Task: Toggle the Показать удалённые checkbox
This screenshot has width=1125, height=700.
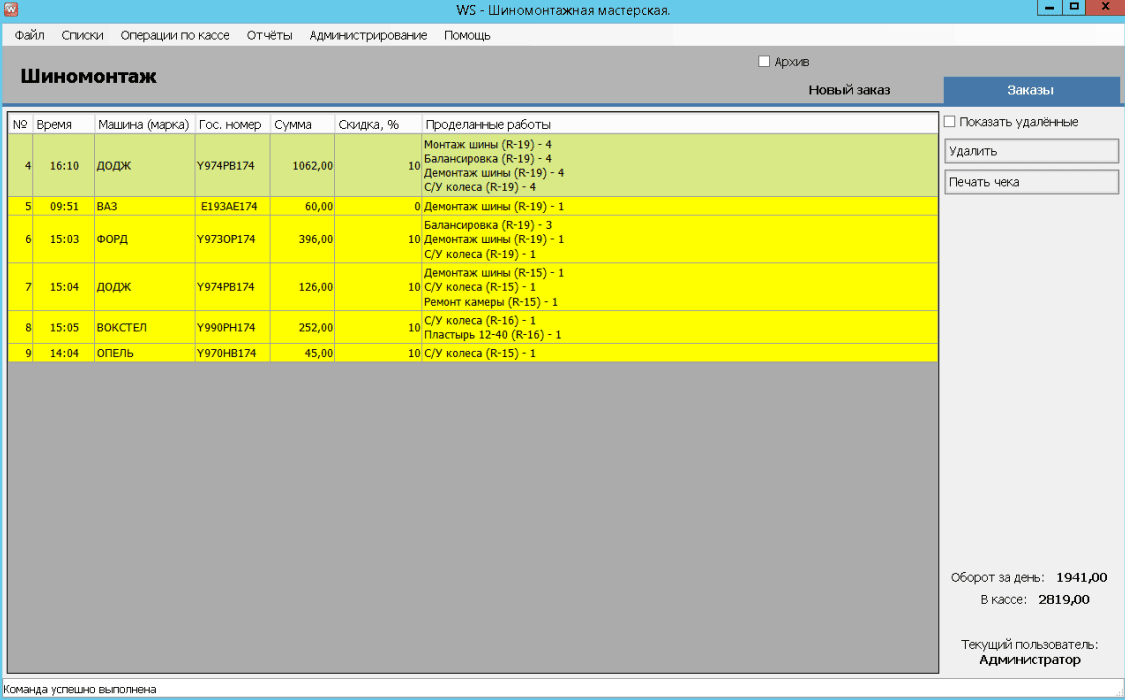Action: (950, 122)
